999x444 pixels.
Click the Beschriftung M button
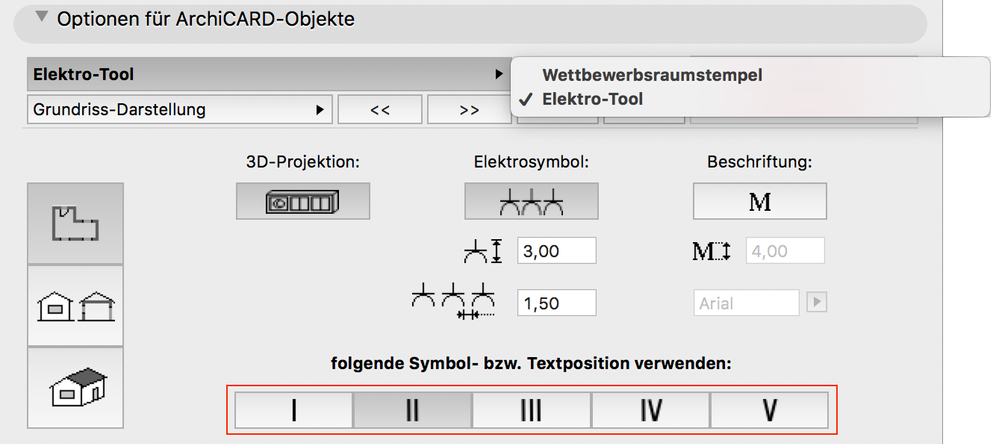[759, 201]
